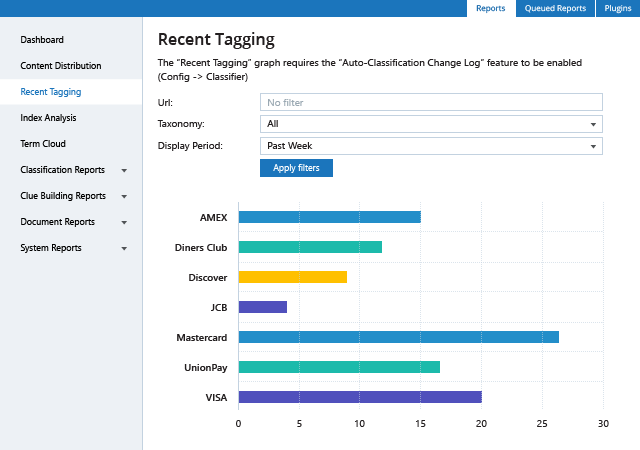640x450 pixels.
Task: Go to Content Distribution report
Action: point(61,66)
